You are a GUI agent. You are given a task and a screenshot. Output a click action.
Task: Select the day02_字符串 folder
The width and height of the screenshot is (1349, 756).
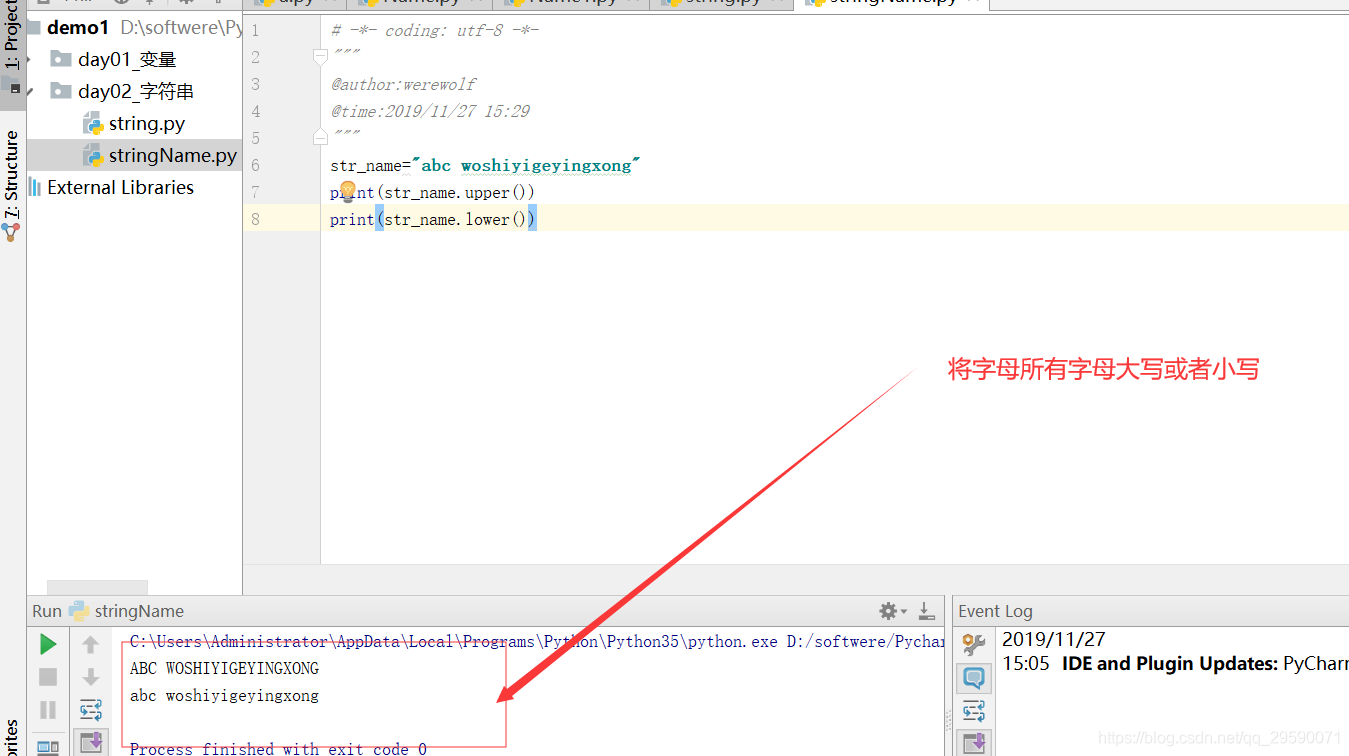(134, 92)
